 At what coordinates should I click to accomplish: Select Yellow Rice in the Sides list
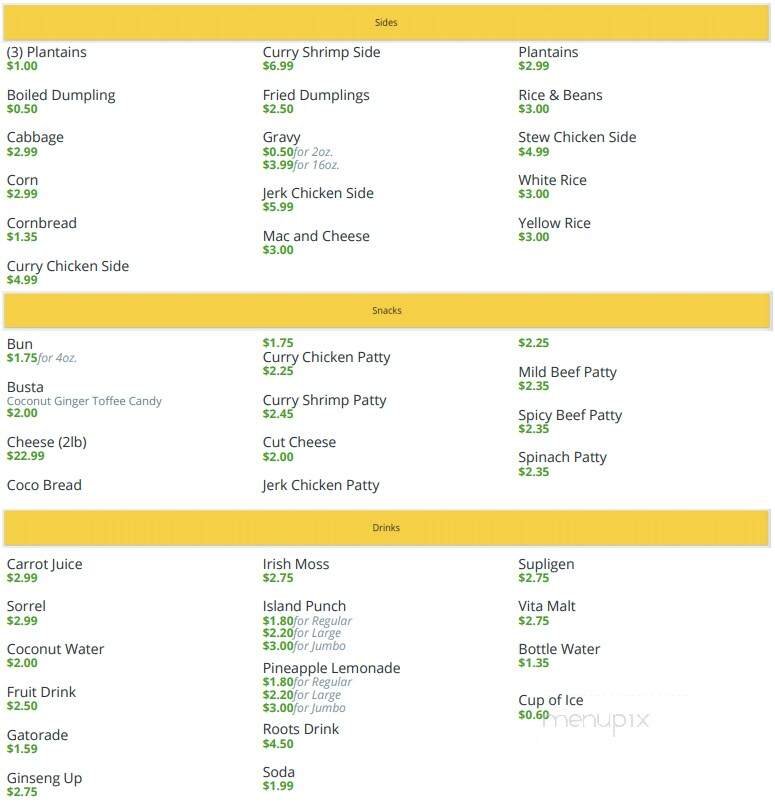pos(554,223)
